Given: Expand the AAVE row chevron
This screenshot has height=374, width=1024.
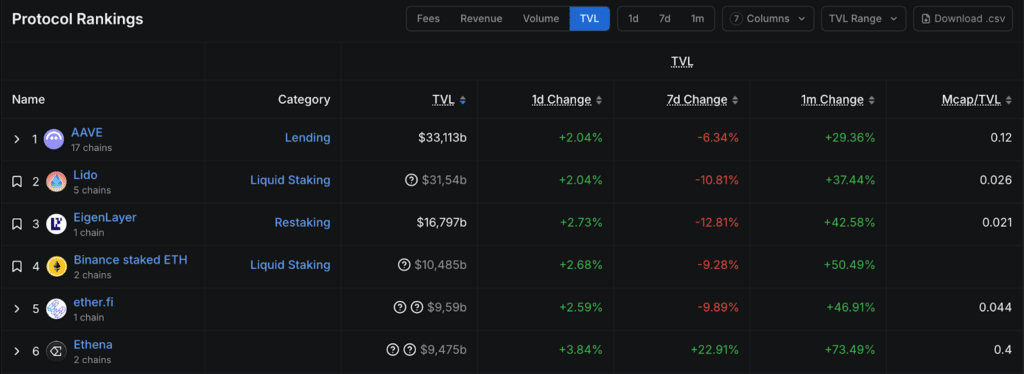Looking at the screenshot, I should pos(17,139).
